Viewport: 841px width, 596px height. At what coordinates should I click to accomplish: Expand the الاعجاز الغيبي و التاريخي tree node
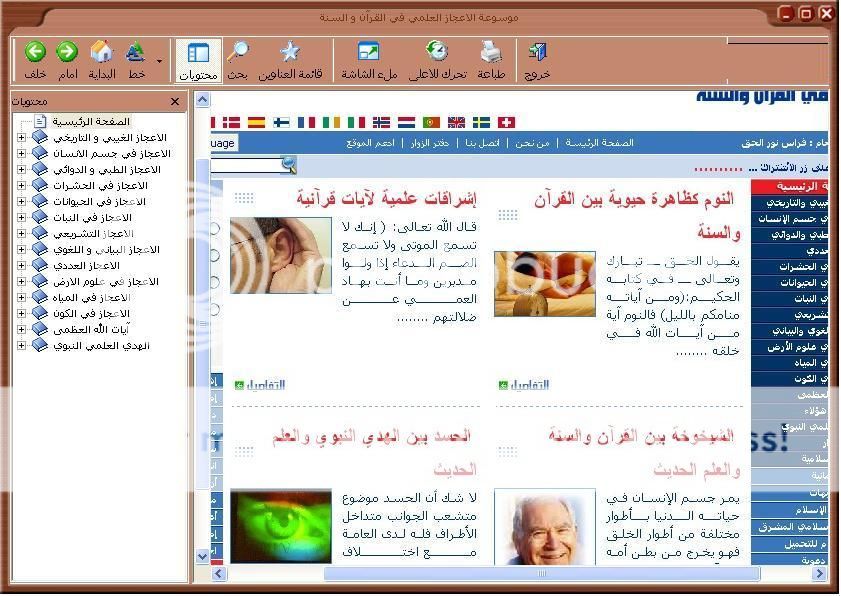[x=21, y=138]
